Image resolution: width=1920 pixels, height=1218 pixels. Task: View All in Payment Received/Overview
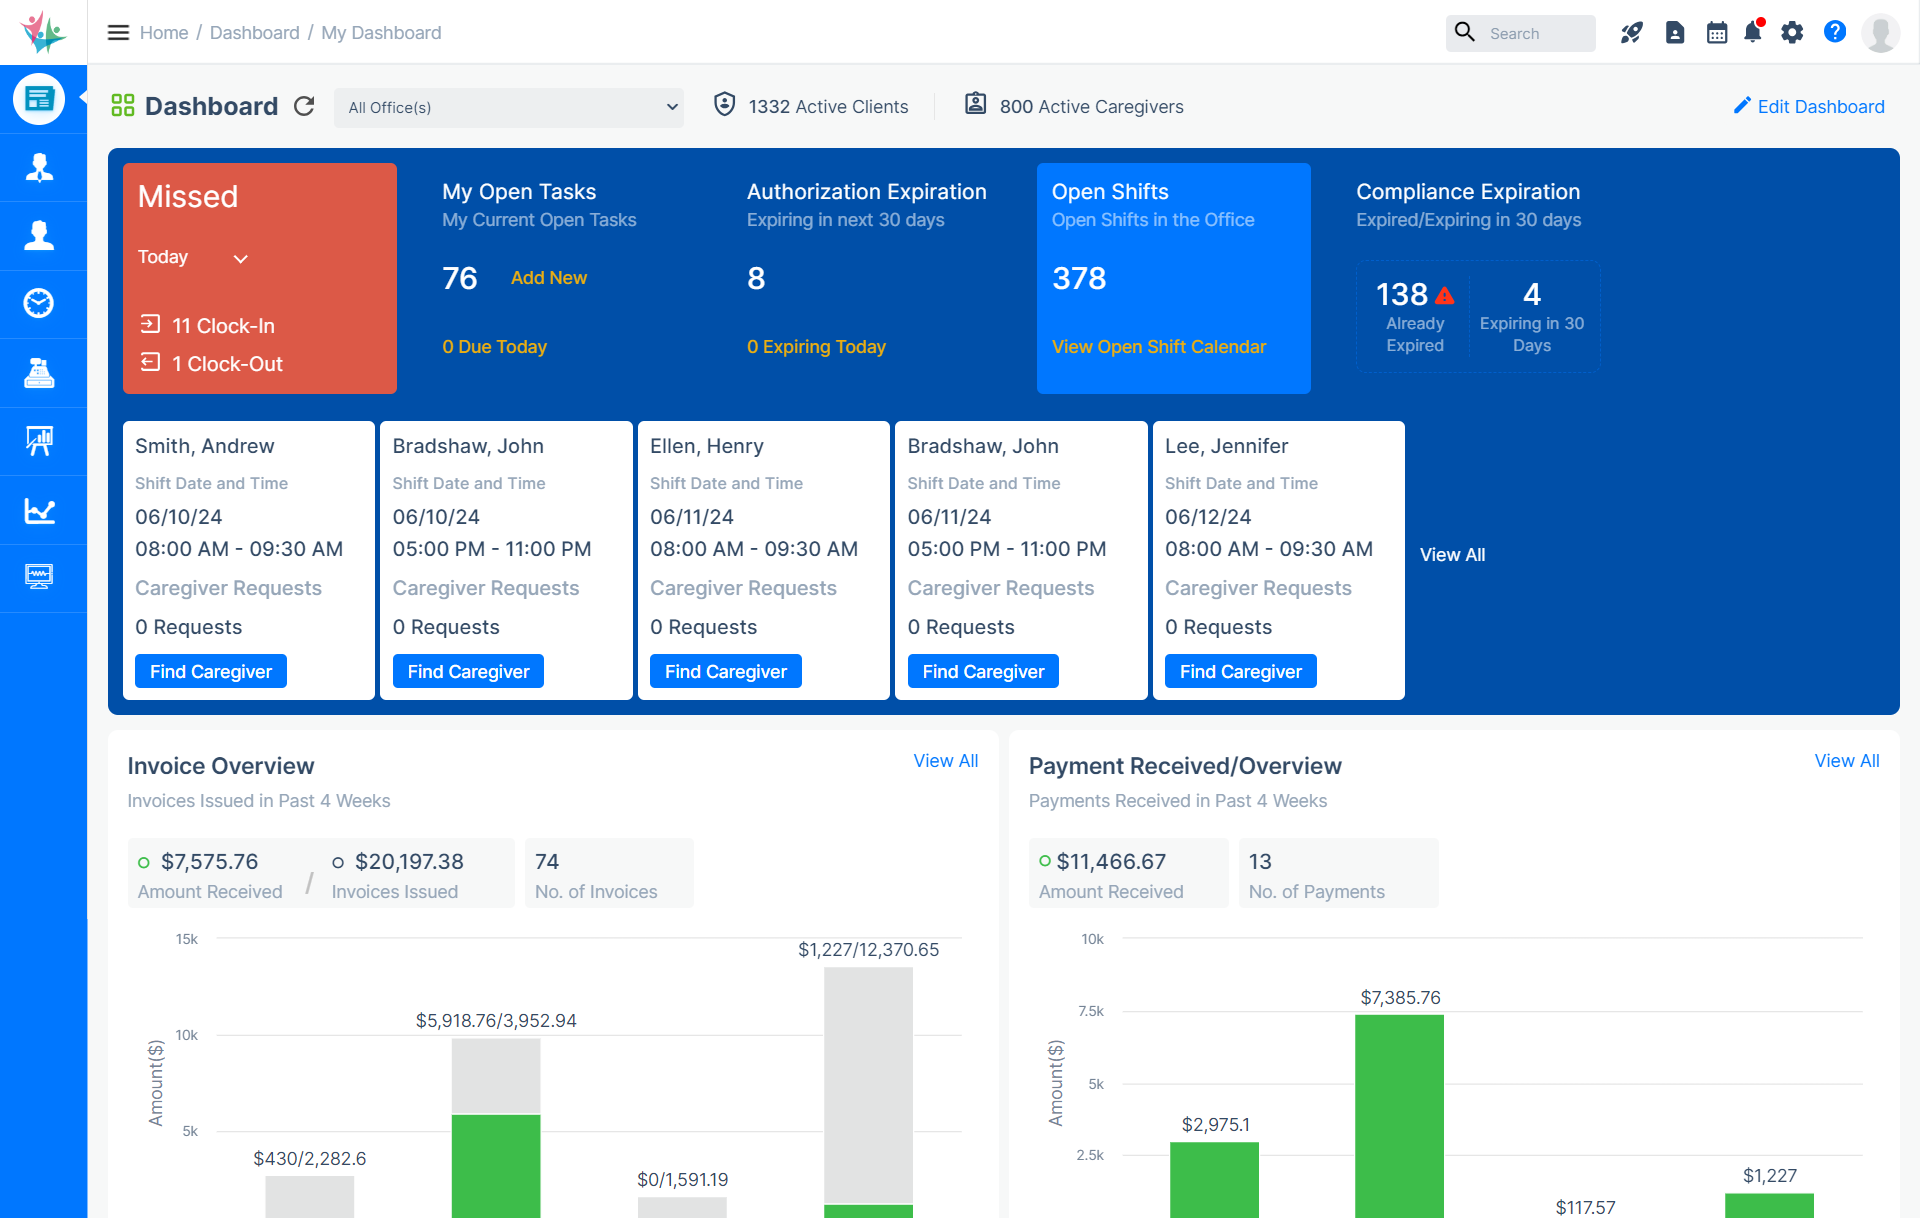click(1847, 761)
